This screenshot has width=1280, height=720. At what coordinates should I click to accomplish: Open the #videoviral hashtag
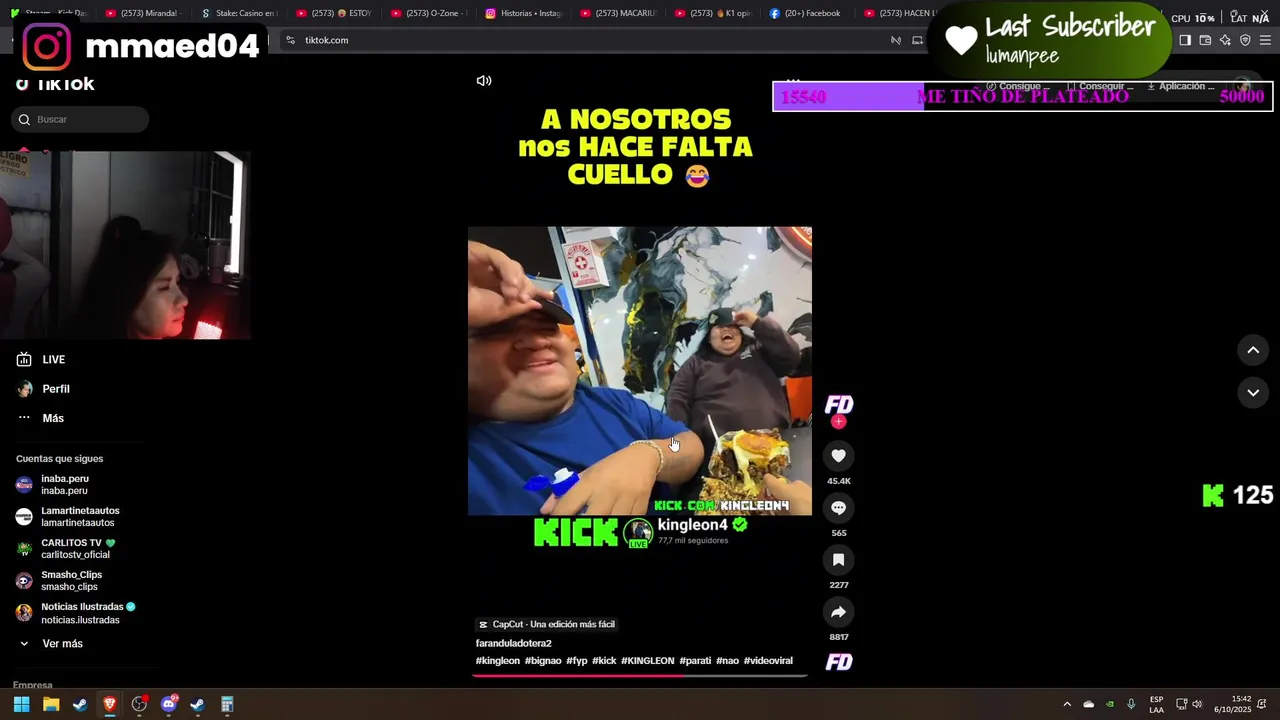768,661
